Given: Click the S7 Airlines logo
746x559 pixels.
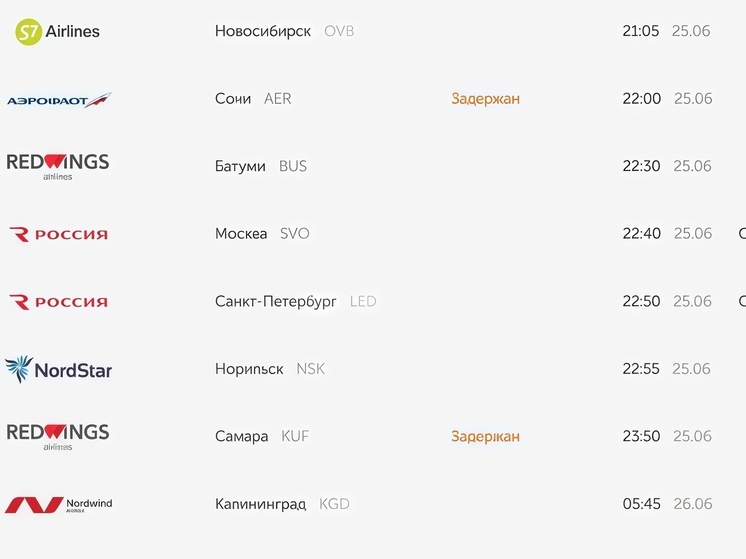Looking at the screenshot, I should [x=58, y=31].
